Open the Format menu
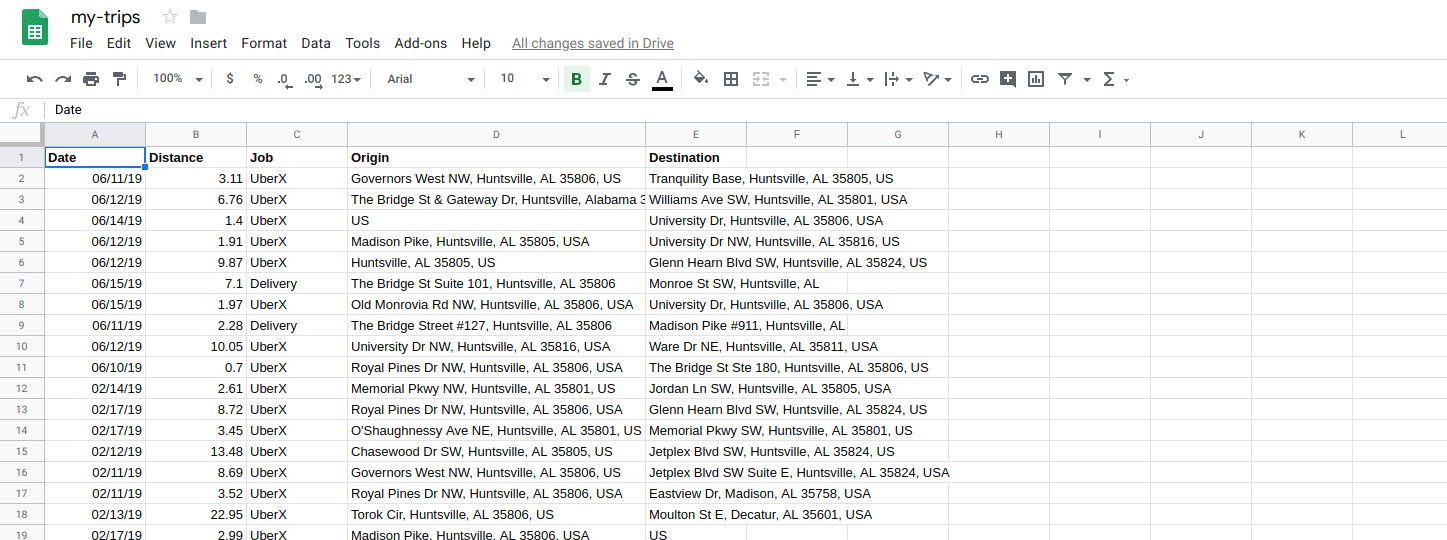Viewport: 1447px width, 540px height. point(264,43)
